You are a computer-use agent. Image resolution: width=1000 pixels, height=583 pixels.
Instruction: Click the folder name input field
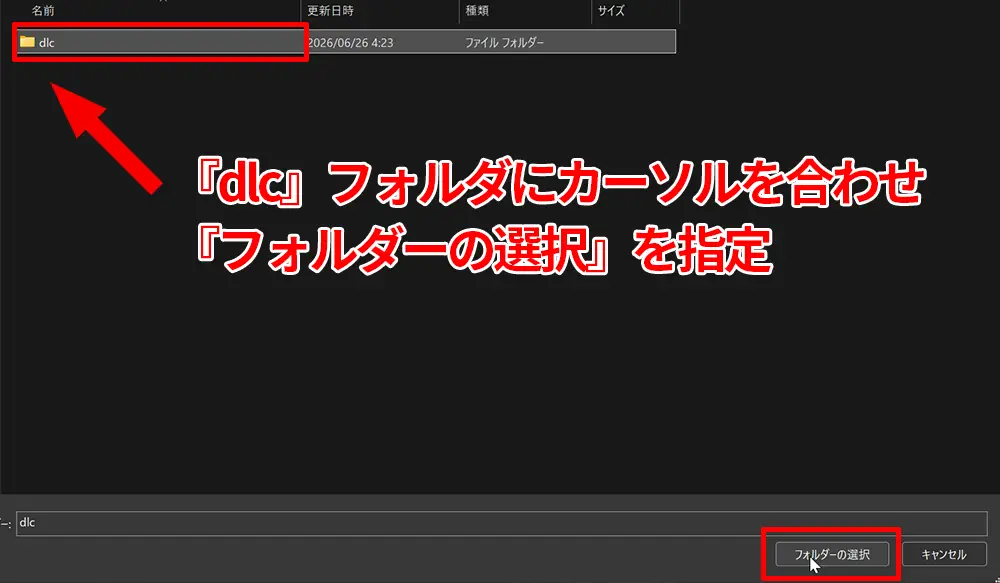click(501, 523)
